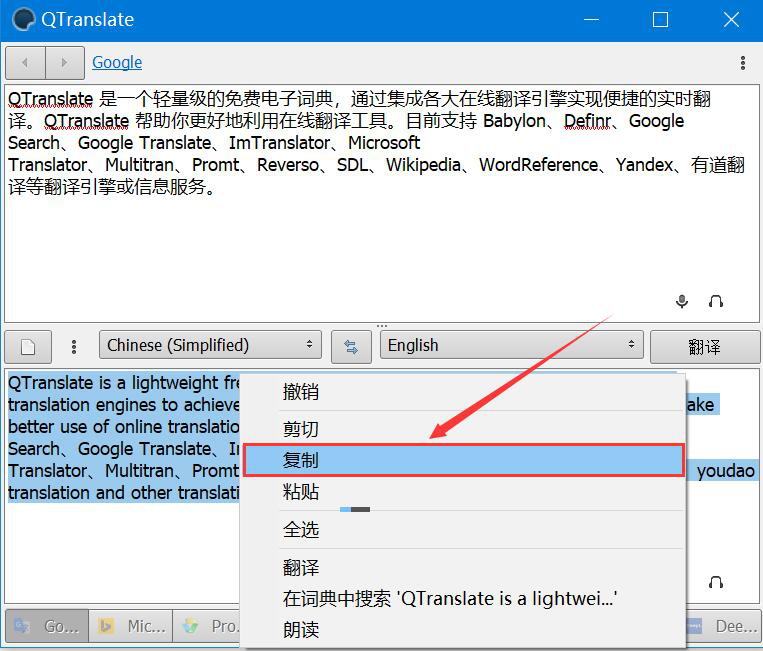Image resolution: width=763 pixels, height=651 pixels.
Task: Open the top-right three-dot options menu
Action: pos(743,63)
